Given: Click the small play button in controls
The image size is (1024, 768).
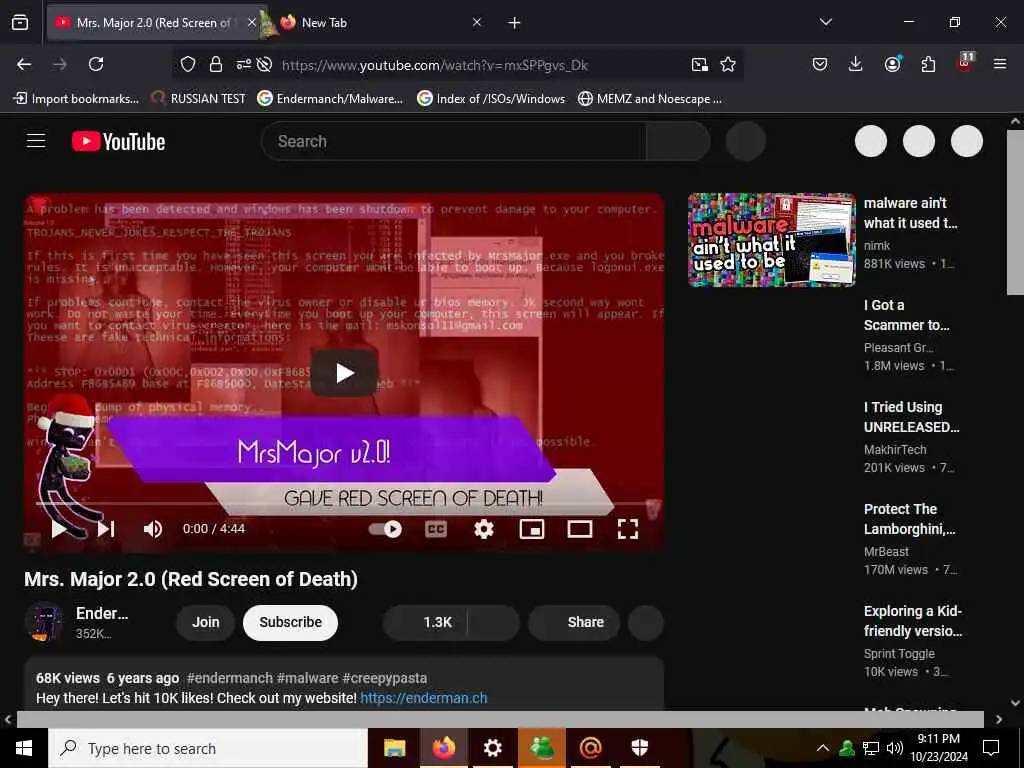Looking at the screenshot, I should (x=59, y=529).
